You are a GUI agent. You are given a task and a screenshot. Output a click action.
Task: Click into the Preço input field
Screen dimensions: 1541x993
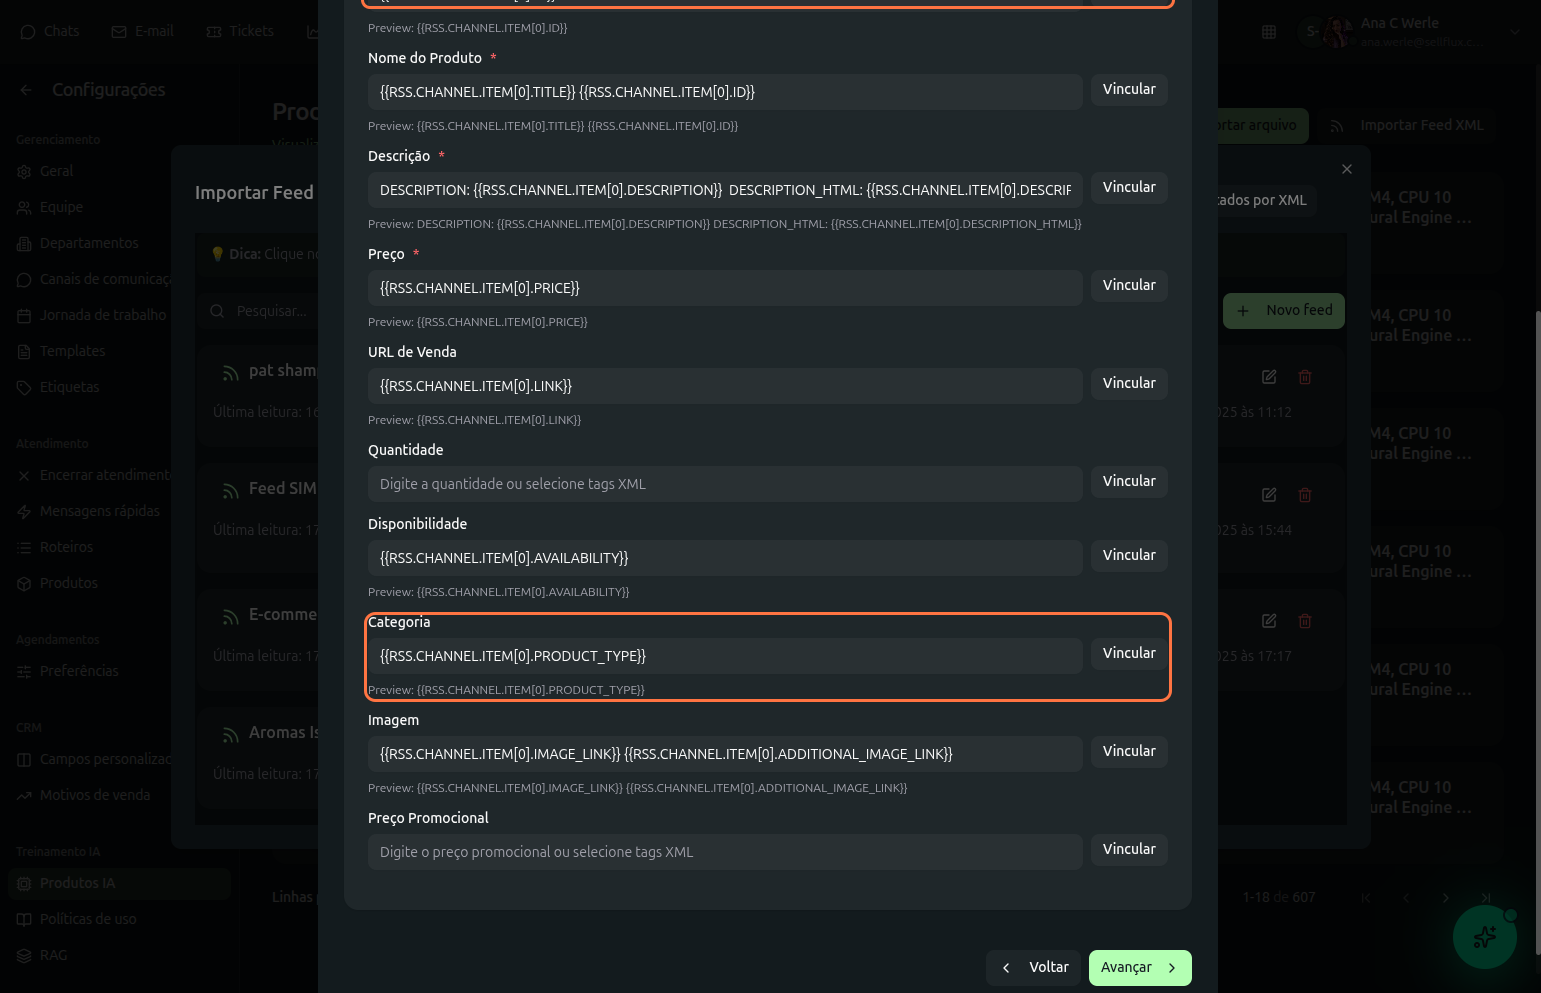(x=724, y=288)
